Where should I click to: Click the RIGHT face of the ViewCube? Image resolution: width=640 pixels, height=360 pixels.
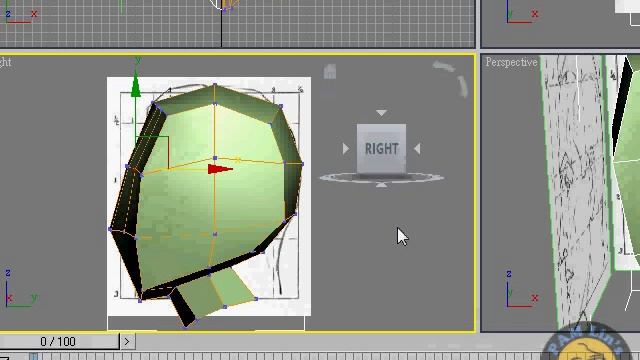pos(381,149)
